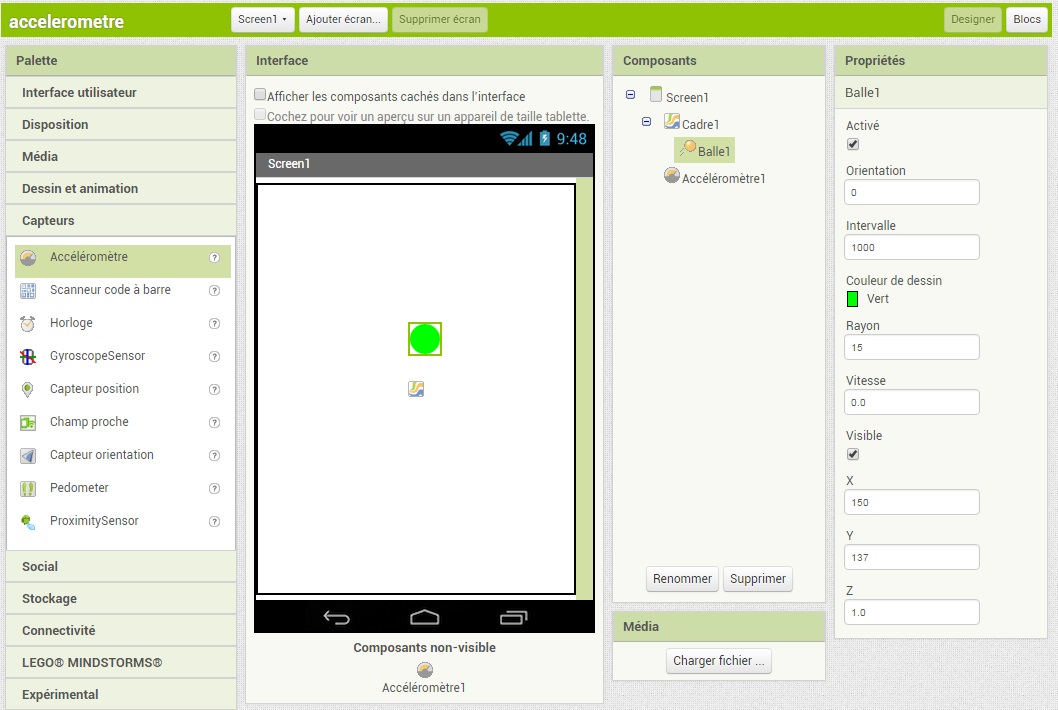Collapse the Capteurs palette section
The image size is (1058, 710).
tap(121, 221)
